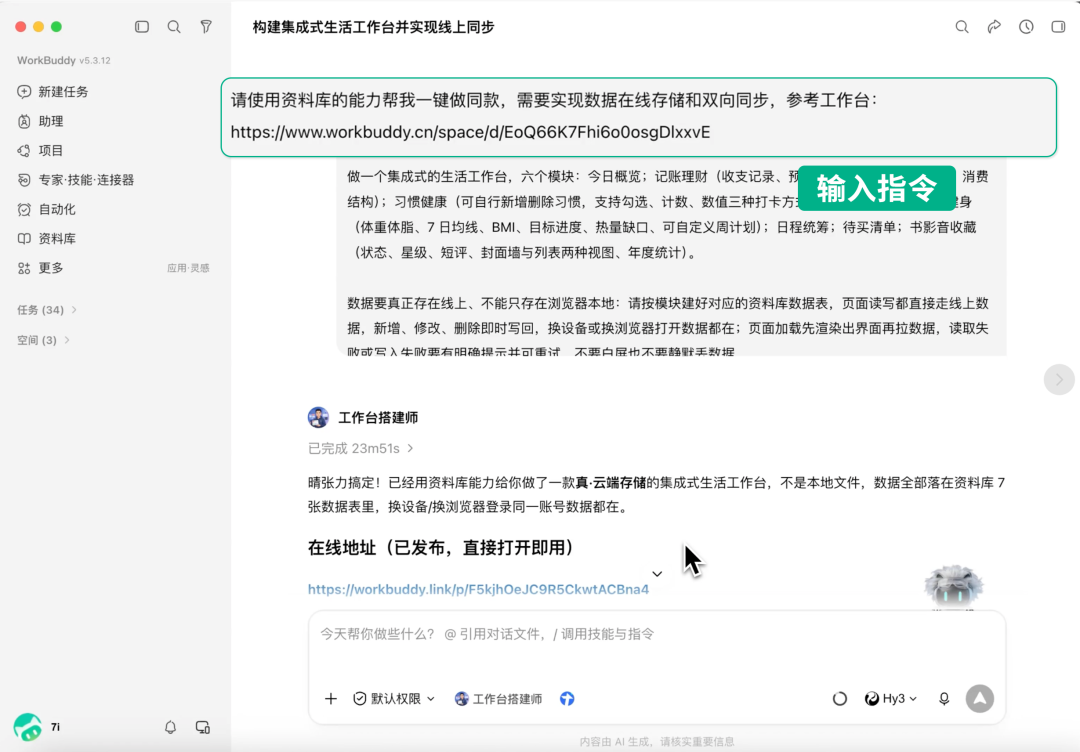This screenshot has width=1080, height=752.
Task: Focus the 今天帮你做些什么 input box
Action: click(x=657, y=634)
